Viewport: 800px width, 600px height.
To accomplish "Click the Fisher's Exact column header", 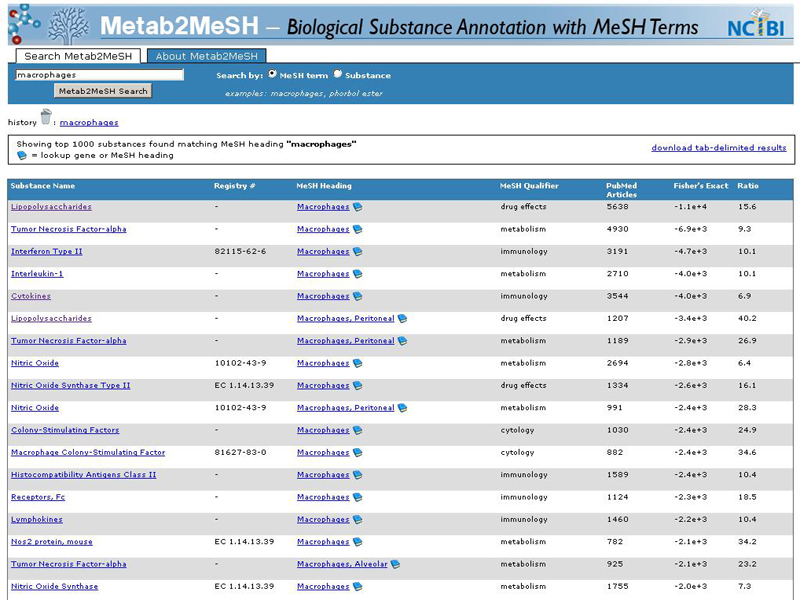I will tap(701, 186).
